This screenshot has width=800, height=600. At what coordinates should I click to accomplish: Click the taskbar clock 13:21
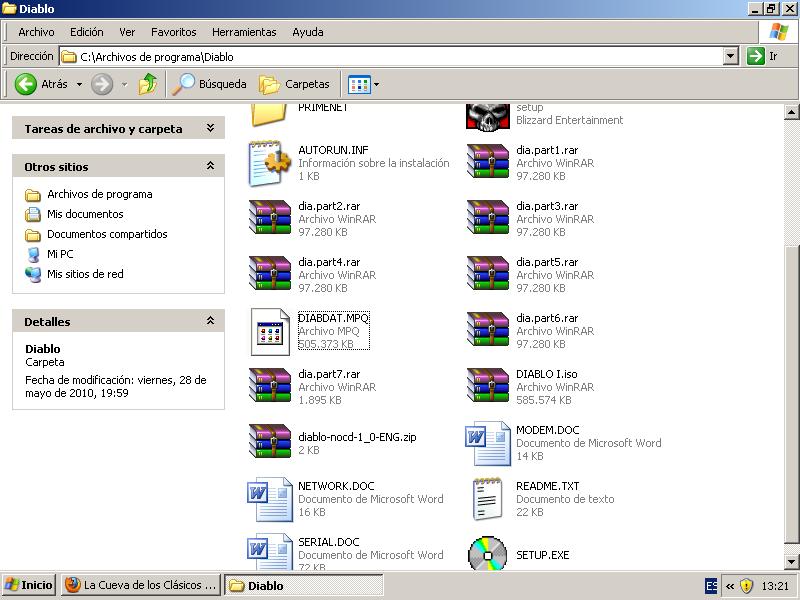coord(775,586)
